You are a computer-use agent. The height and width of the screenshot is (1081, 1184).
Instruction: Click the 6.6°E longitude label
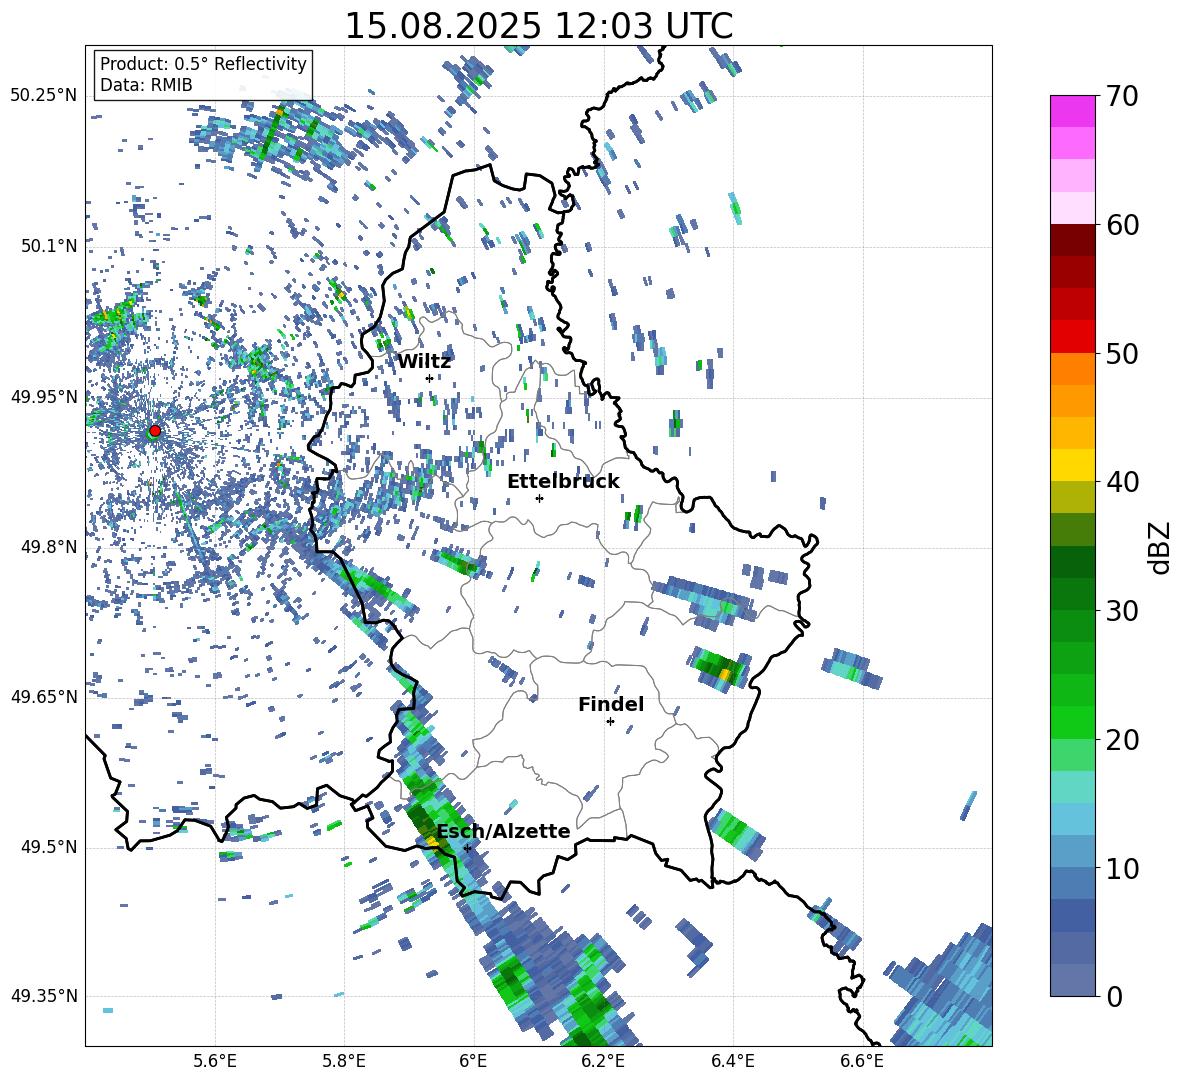[x=862, y=1061]
